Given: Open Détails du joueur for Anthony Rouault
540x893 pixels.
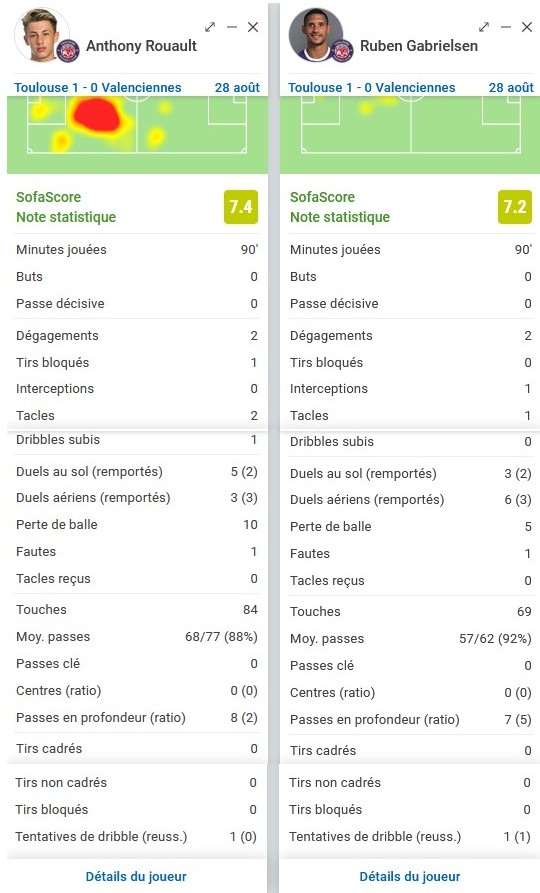Looking at the screenshot, I should (x=136, y=876).
